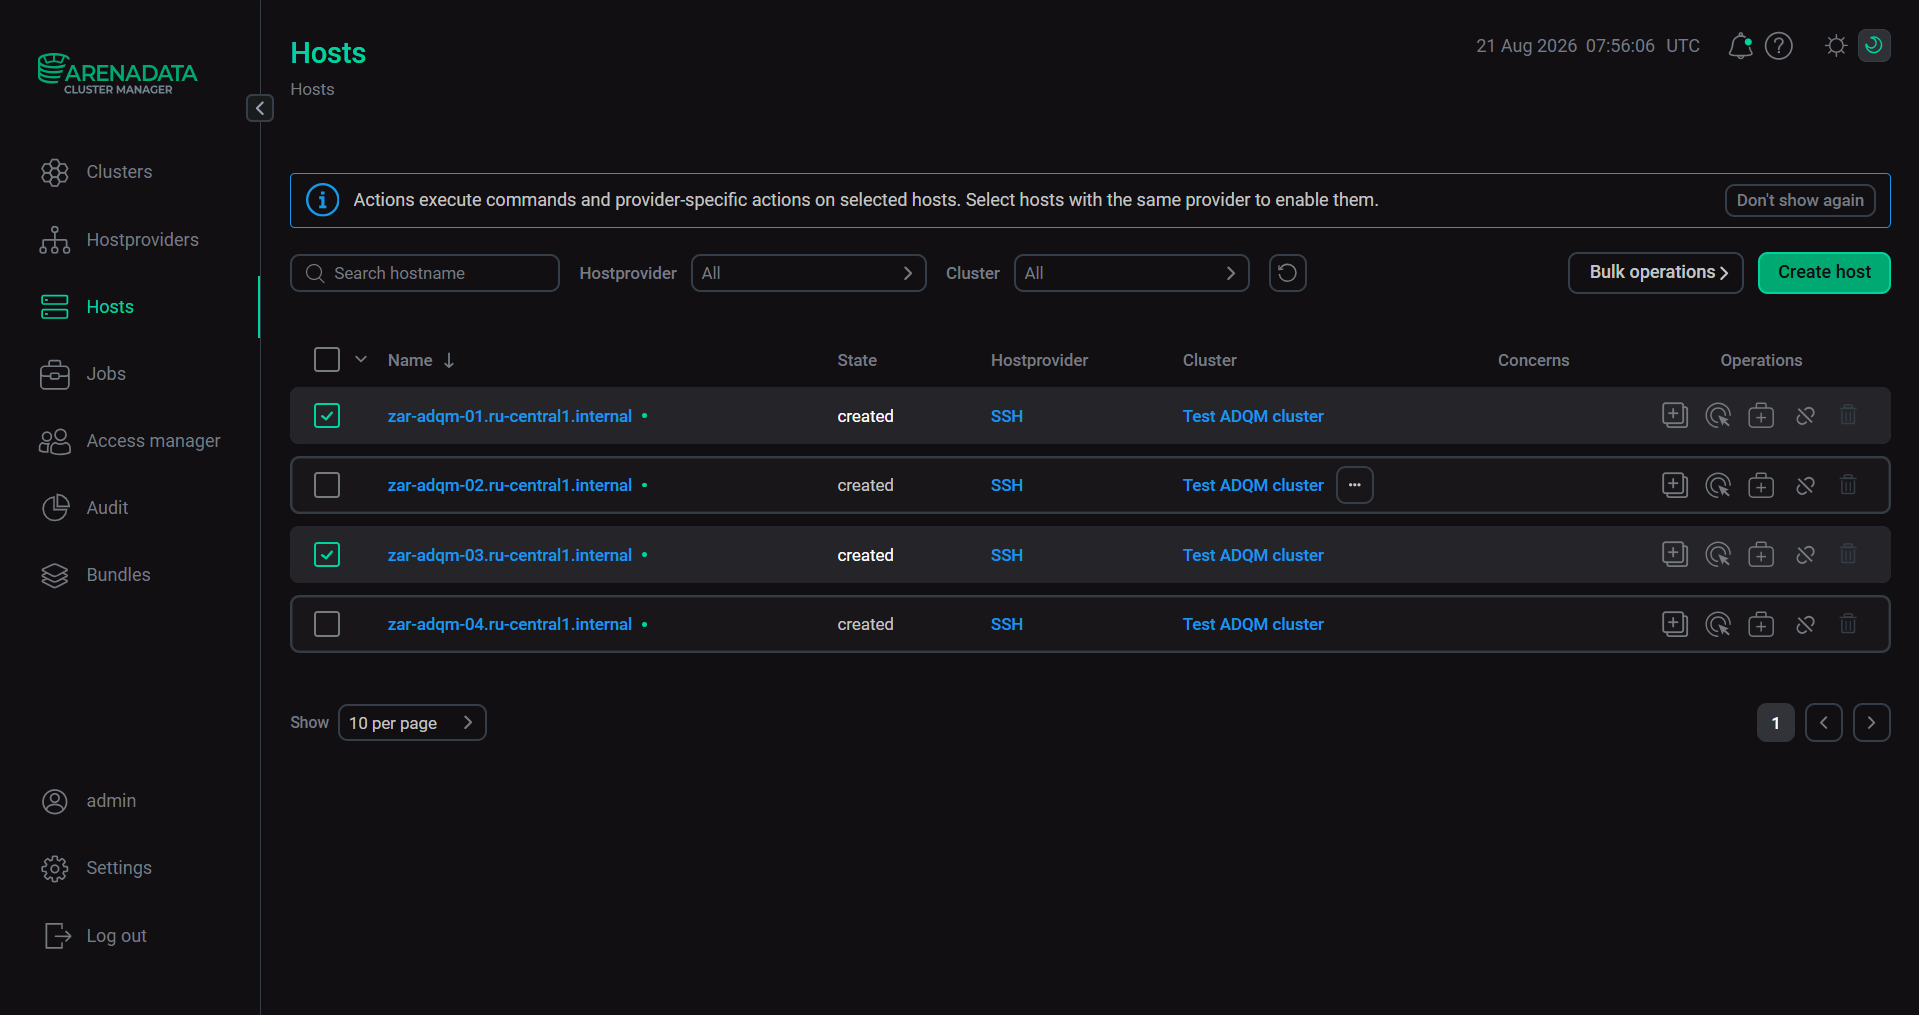The width and height of the screenshot is (1919, 1015).
Task: Delete zar-adqm-01 host trash icon
Action: click(1848, 415)
